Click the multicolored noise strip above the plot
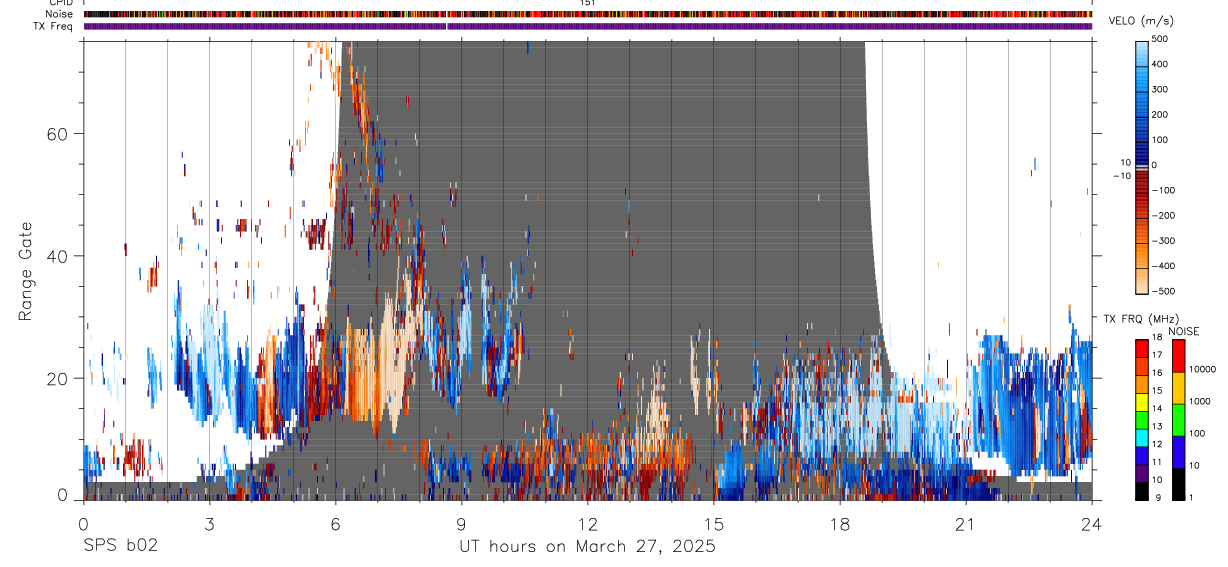Screen dimensions: 1228x567 click(588, 14)
